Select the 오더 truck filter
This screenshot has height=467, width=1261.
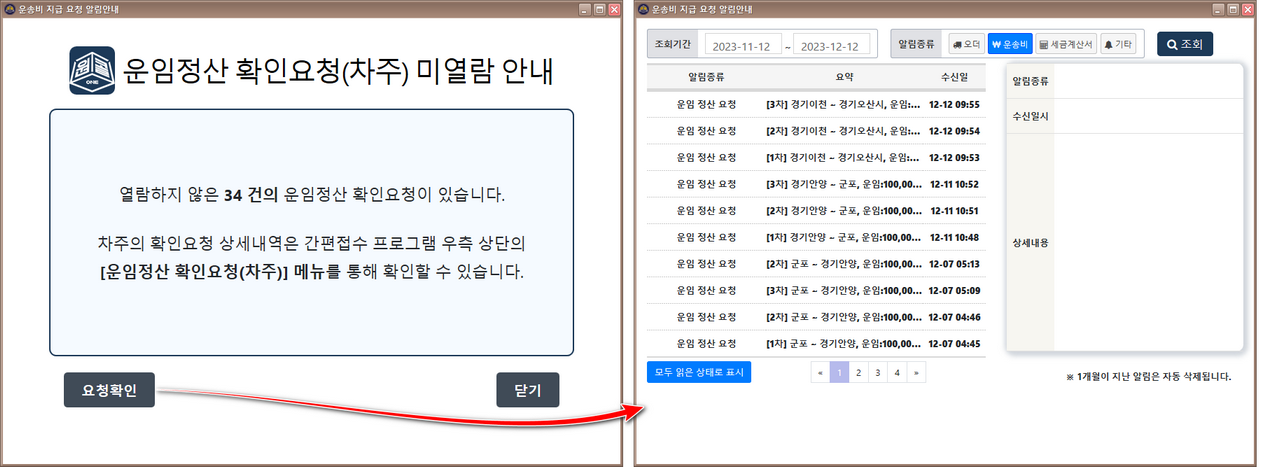(x=965, y=44)
